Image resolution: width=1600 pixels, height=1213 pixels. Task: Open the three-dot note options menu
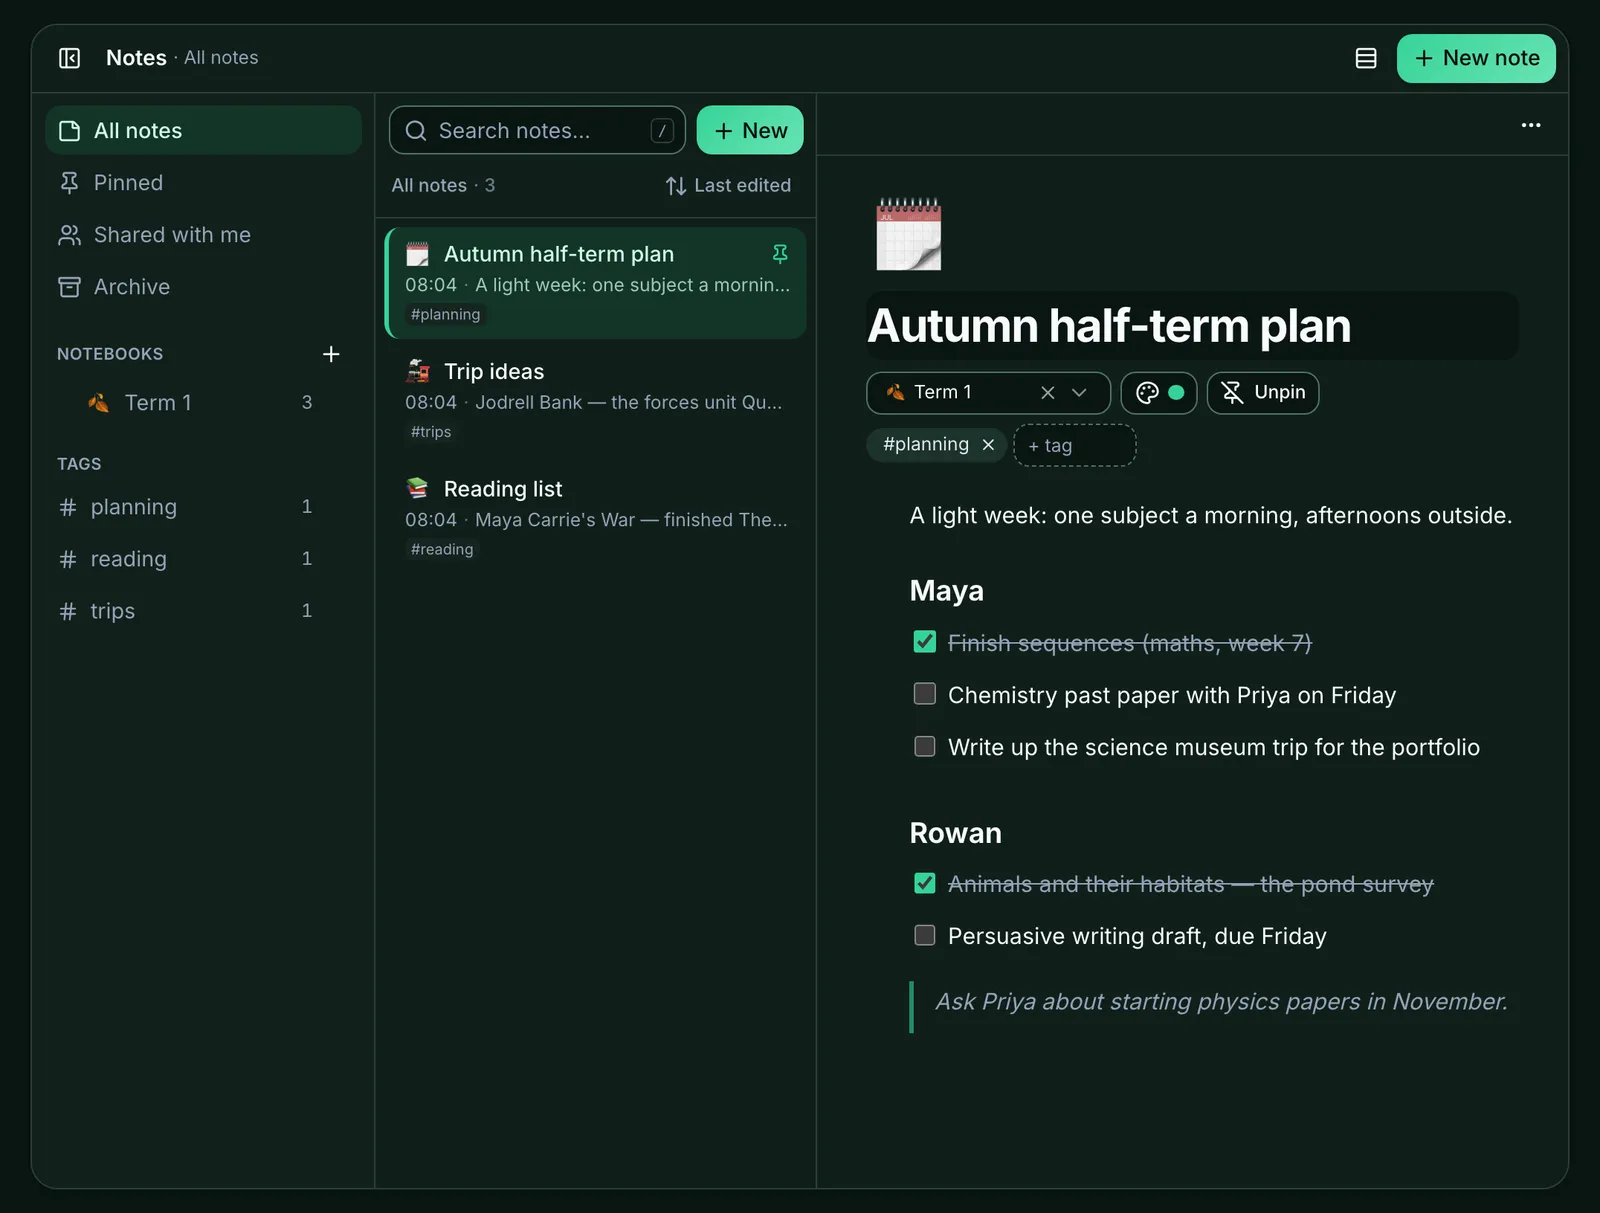pos(1530,125)
